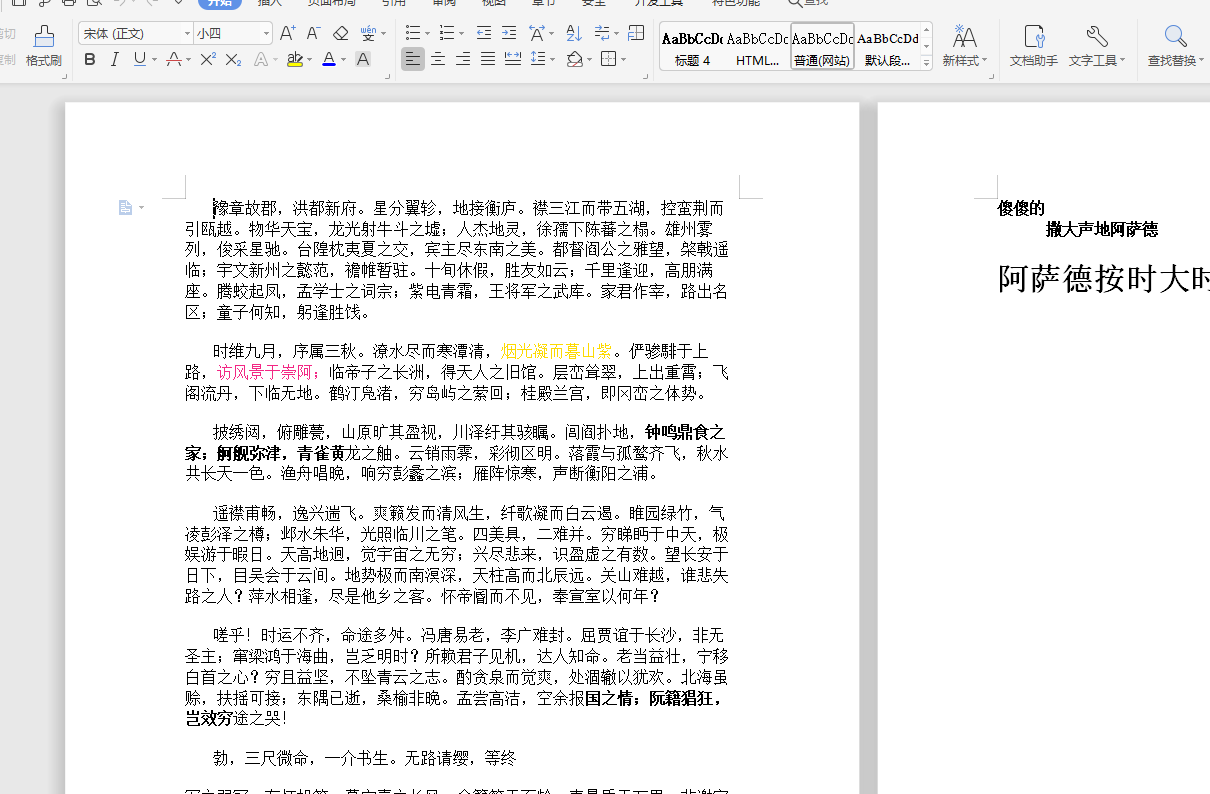Apply yellow text highlight color

[294, 60]
